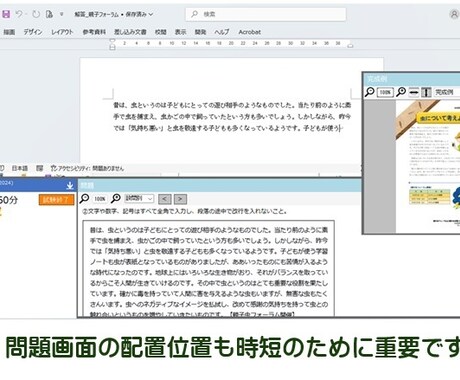Click the download arrow icon on blue exam panel
The image size is (460, 380).
70,185
